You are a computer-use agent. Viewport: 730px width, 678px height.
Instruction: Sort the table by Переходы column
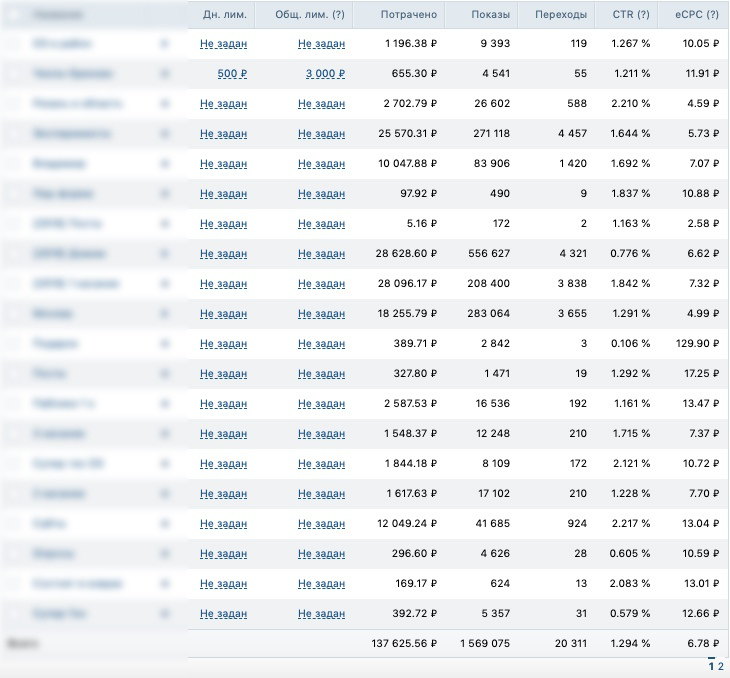(x=561, y=14)
